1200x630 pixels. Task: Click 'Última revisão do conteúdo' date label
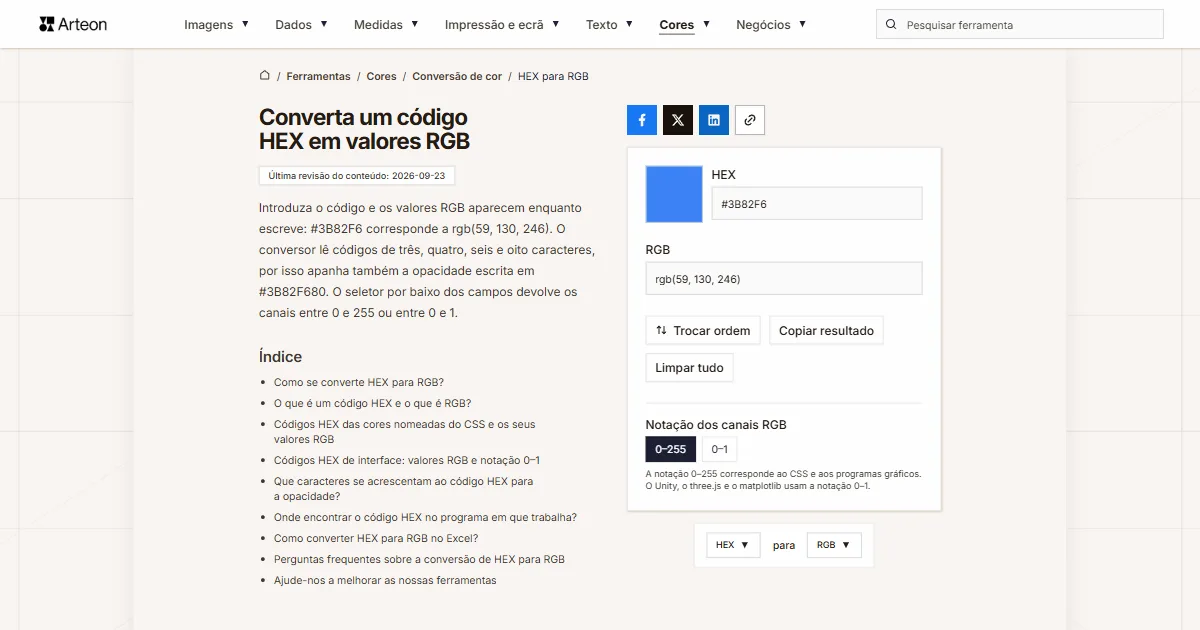(357, 175)
